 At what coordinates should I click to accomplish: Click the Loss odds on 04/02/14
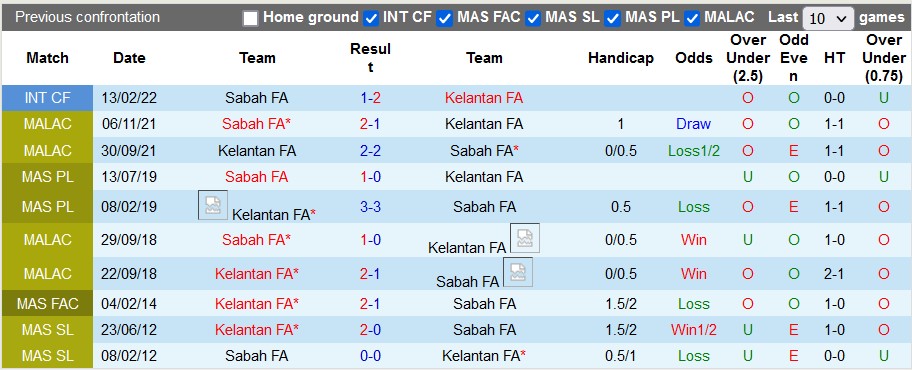click(x=694, y=304)
